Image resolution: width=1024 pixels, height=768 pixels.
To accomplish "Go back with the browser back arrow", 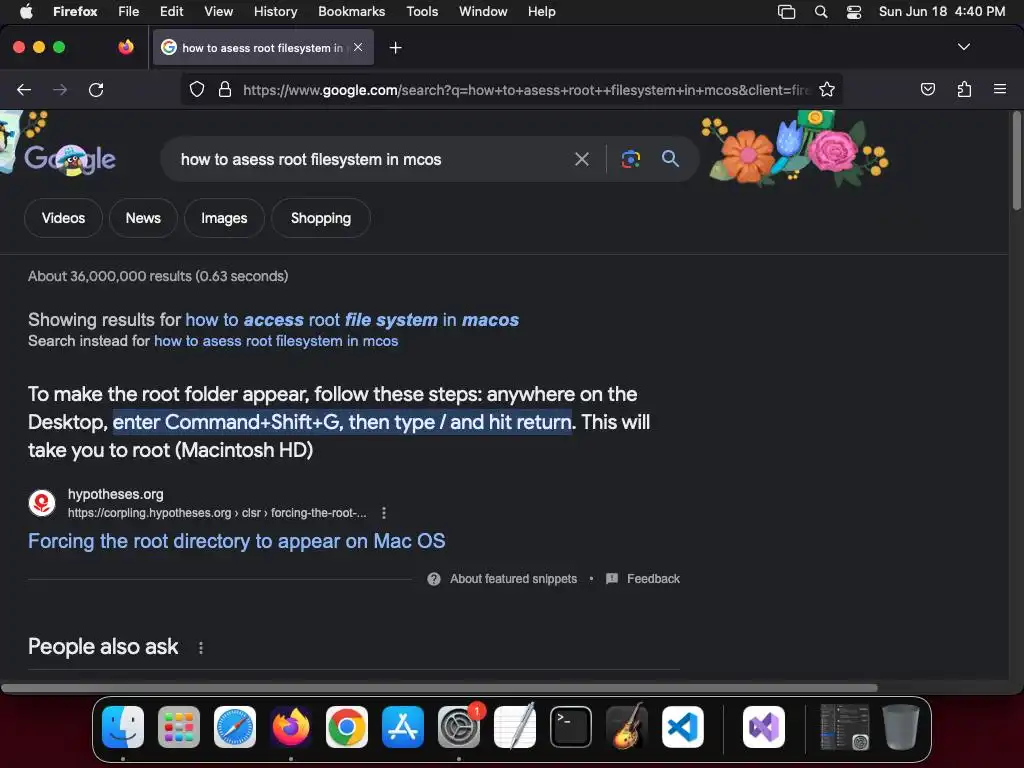I will tap(24, 89).
